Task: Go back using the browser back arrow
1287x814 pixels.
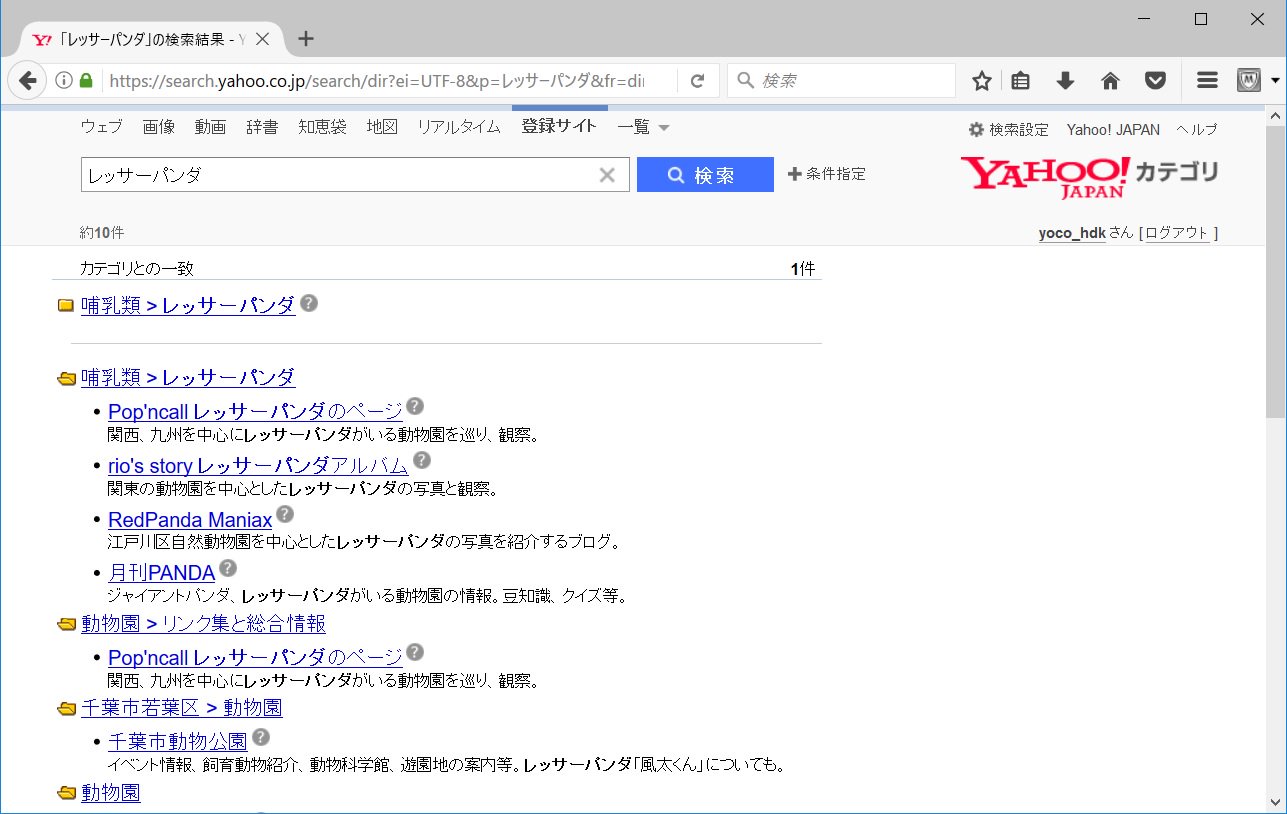Action: coord(28,81)
